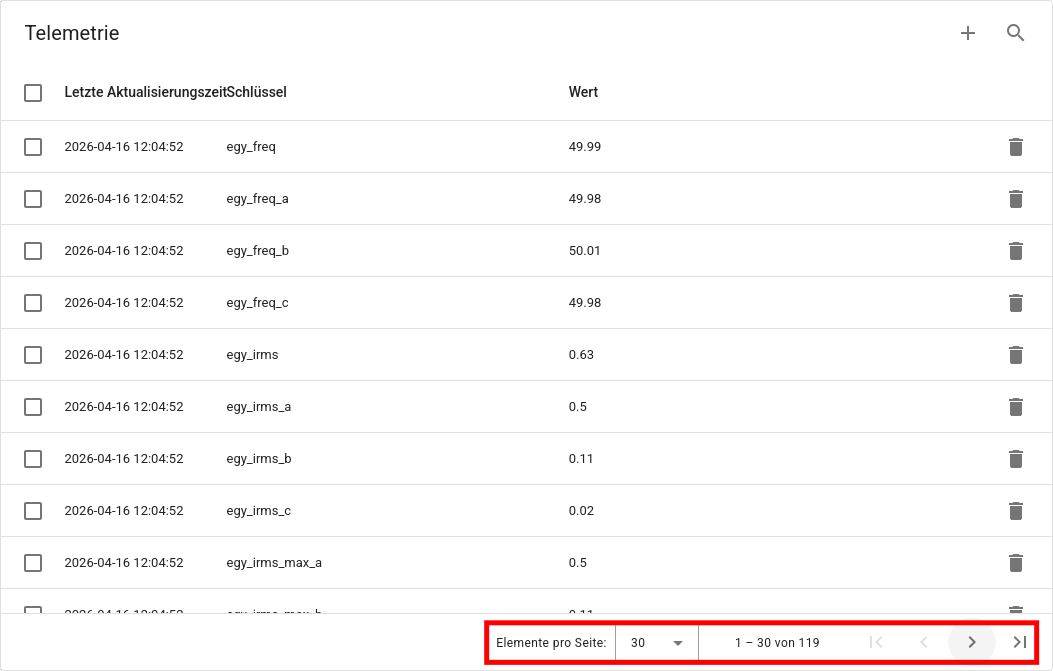The height and width of the screenshot is (671, 1053).
Task: Delete the egy_irms_c telemetry entry
Action: pyautogui.click(x=1015, y=511)
